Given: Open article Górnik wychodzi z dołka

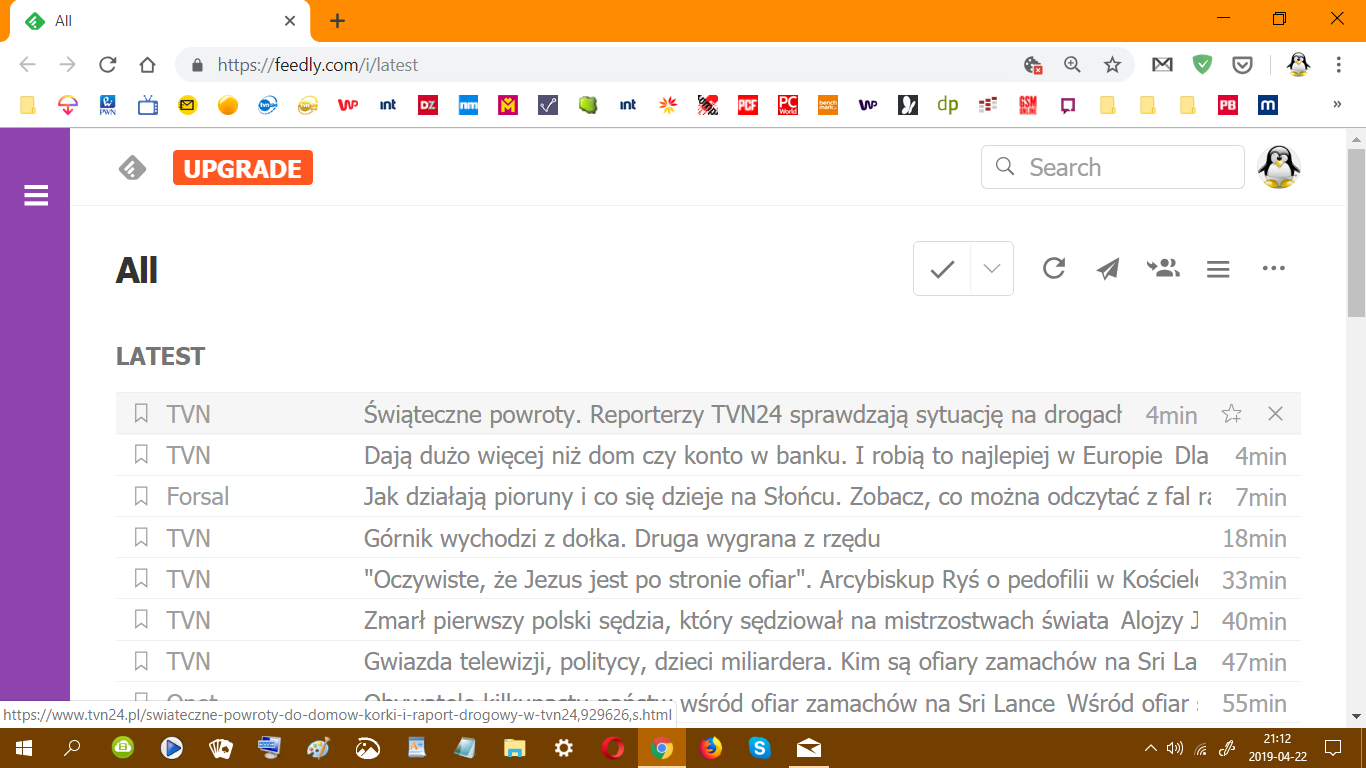Looking at the screenshot, I should tap(622, 539).
